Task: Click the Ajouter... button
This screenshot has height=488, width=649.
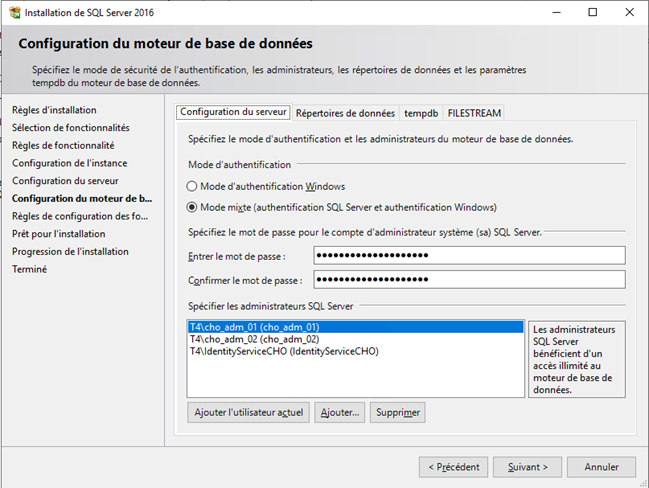Action: (x=339, y=412)
